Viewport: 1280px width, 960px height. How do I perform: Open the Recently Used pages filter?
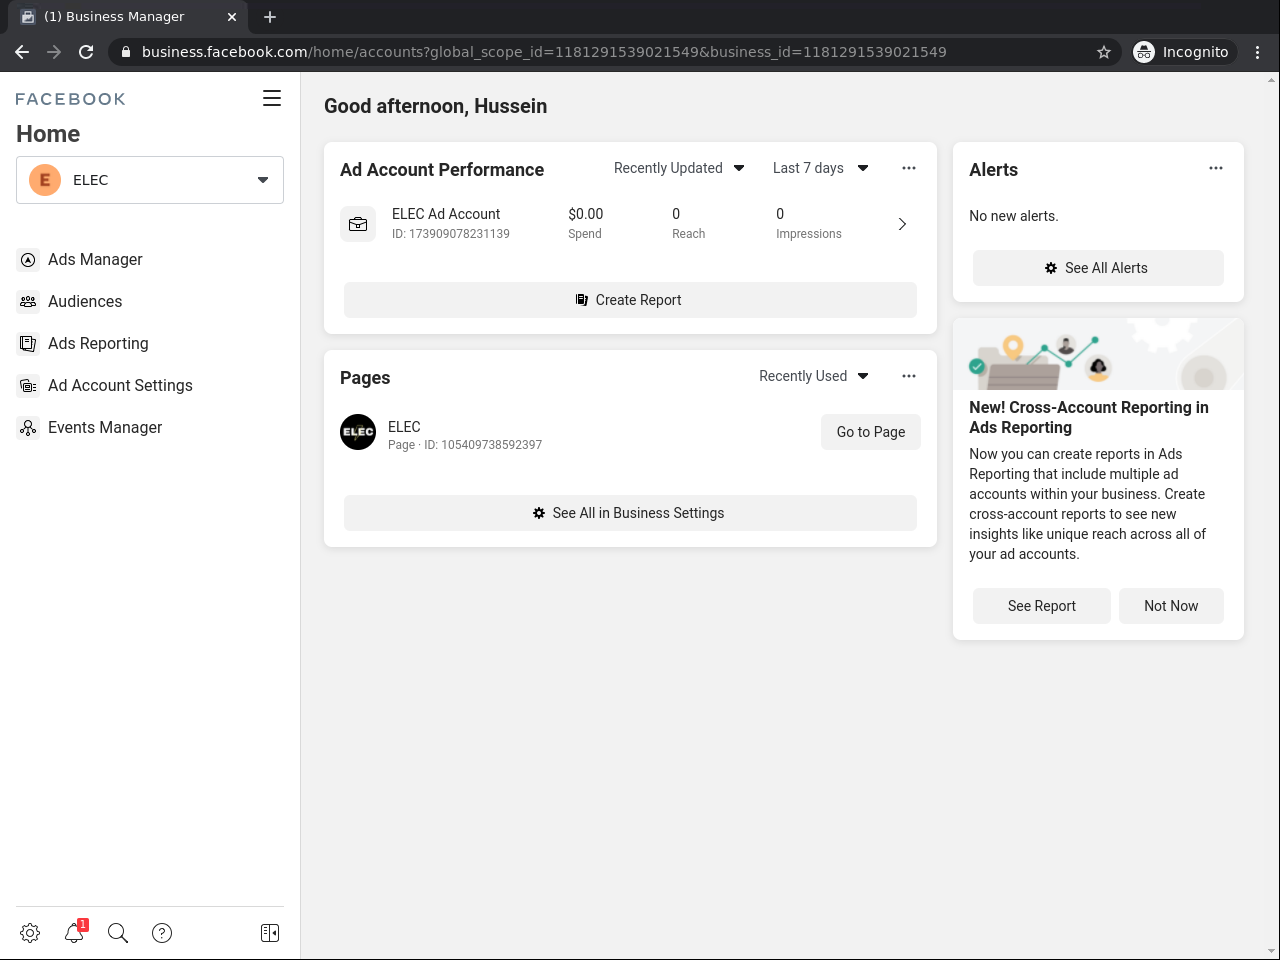[x=813, y=376]
